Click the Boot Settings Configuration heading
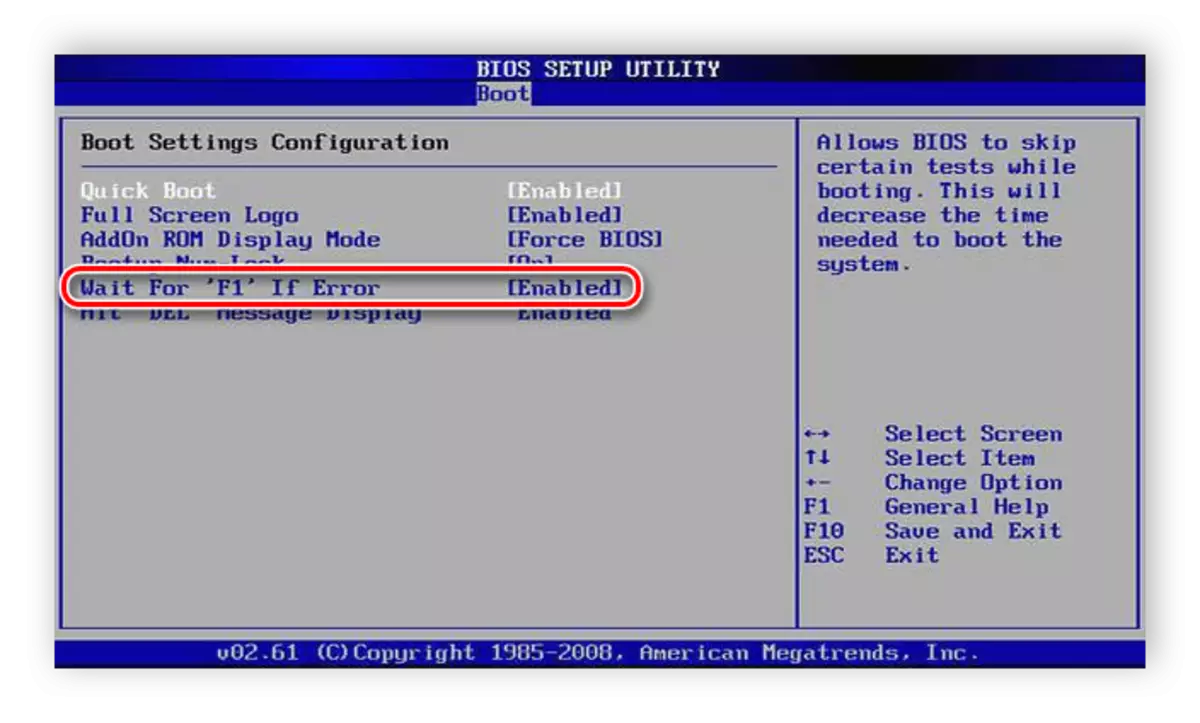This screenshot has width=1200, height=723. [265, 142]
